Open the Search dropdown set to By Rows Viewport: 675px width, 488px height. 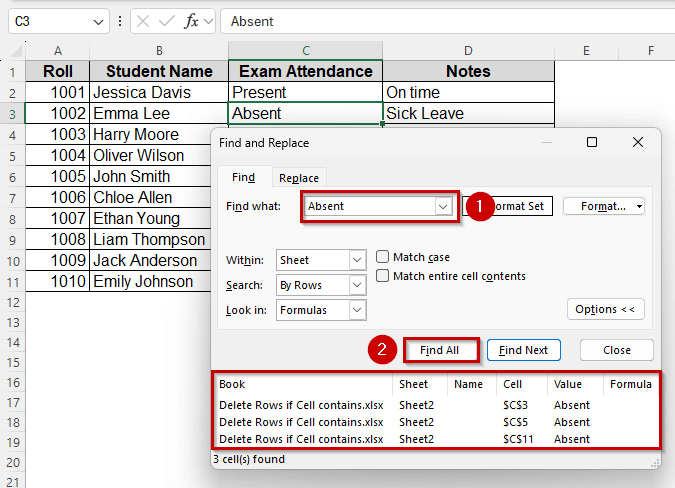pos(357,285)
